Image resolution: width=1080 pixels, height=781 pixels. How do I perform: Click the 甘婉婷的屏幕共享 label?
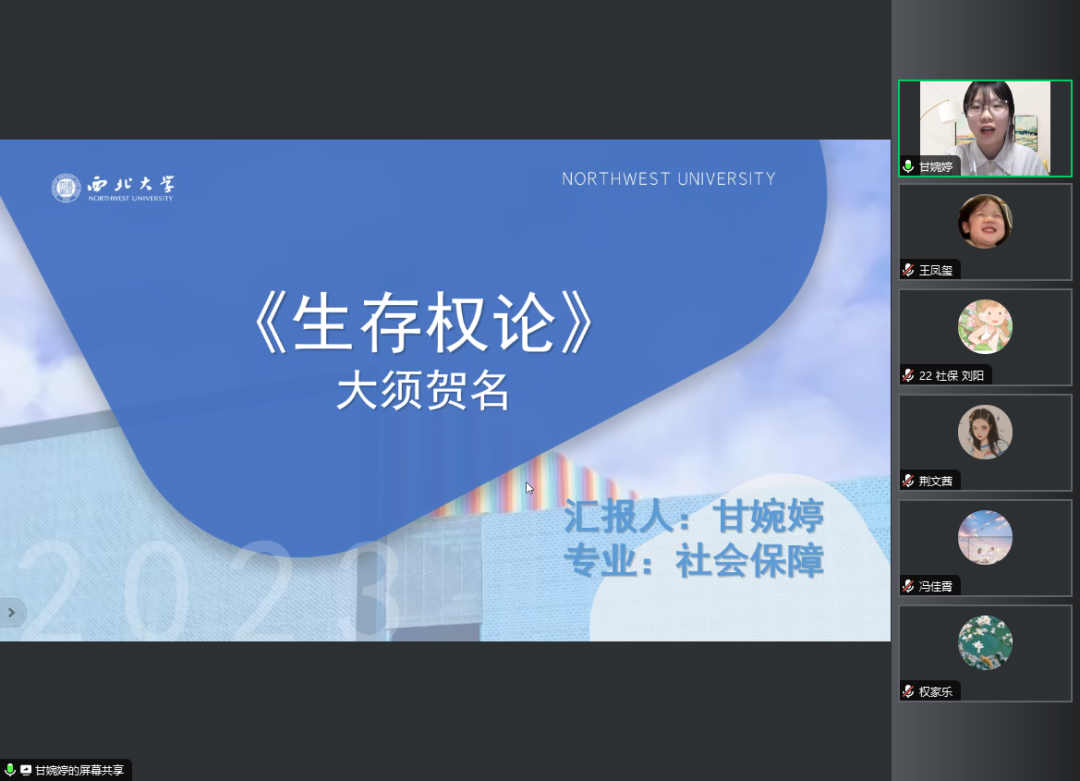[x=80, y=770]
